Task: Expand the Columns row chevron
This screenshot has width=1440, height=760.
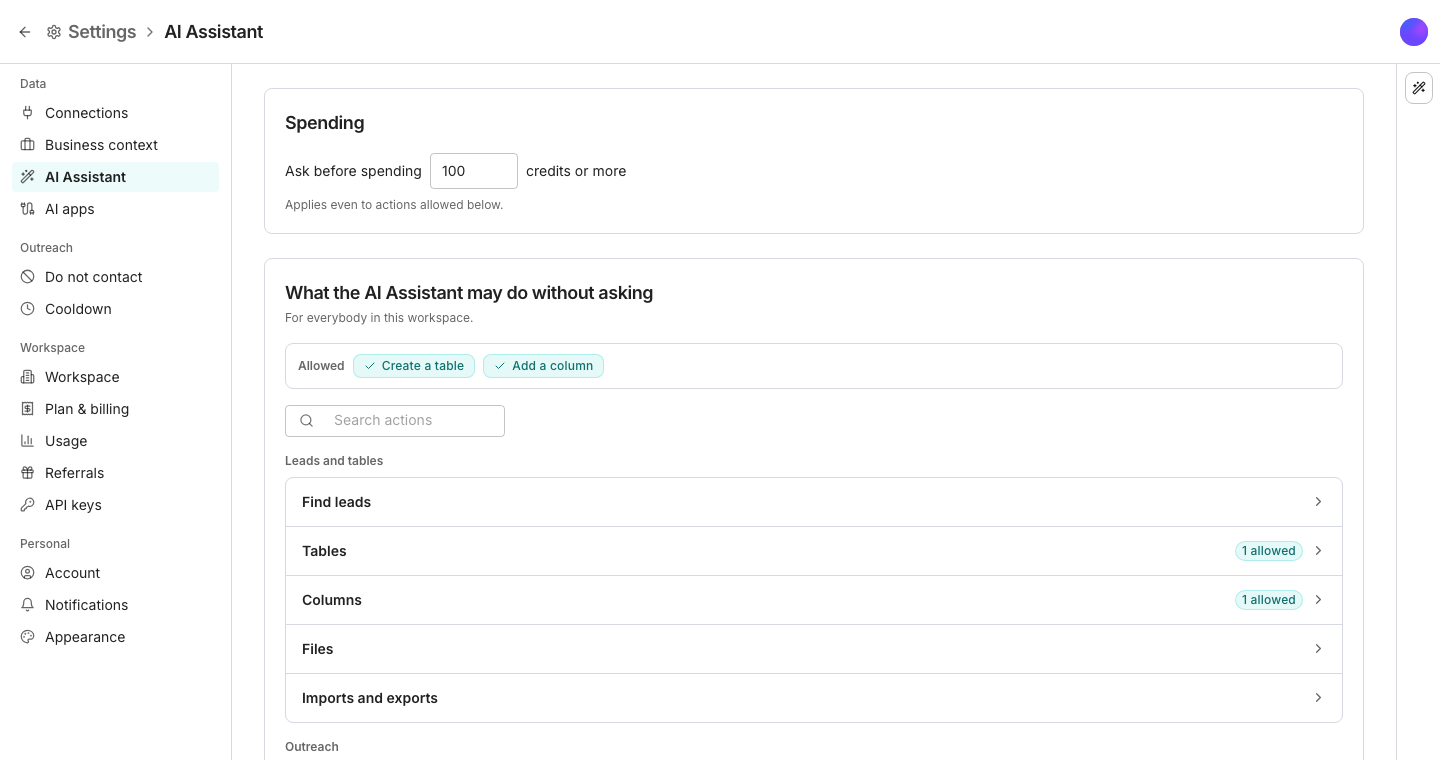Action: 1318,600
